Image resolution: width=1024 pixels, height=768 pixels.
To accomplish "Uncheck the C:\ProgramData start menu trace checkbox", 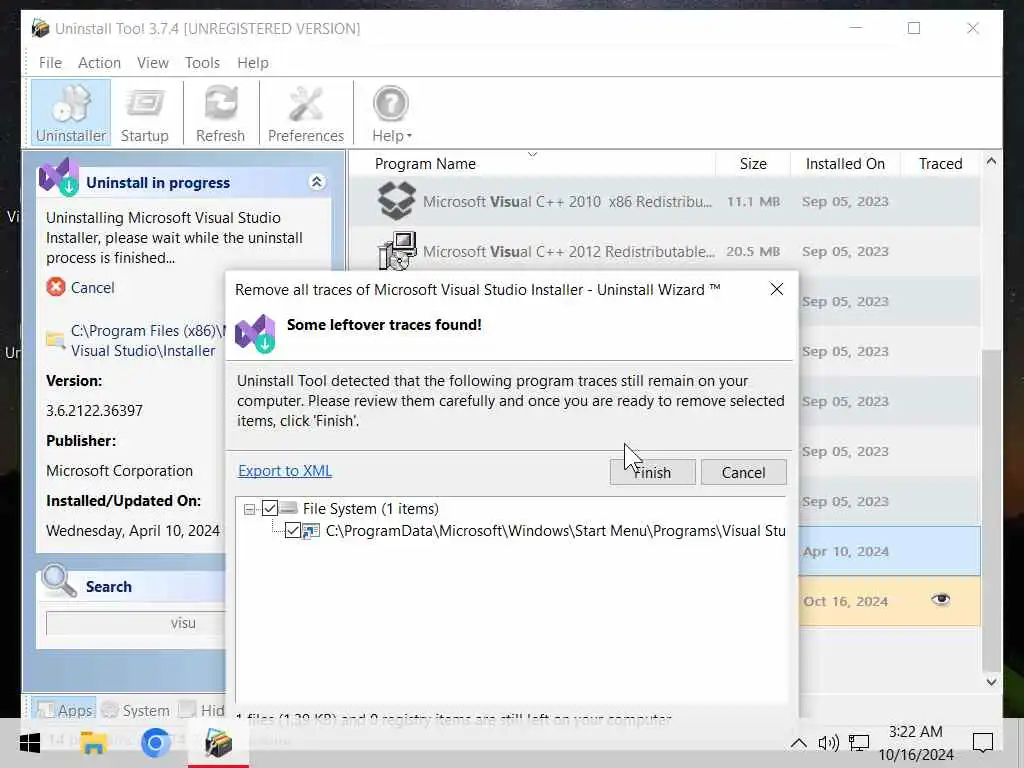I will [x=293, y=530].
